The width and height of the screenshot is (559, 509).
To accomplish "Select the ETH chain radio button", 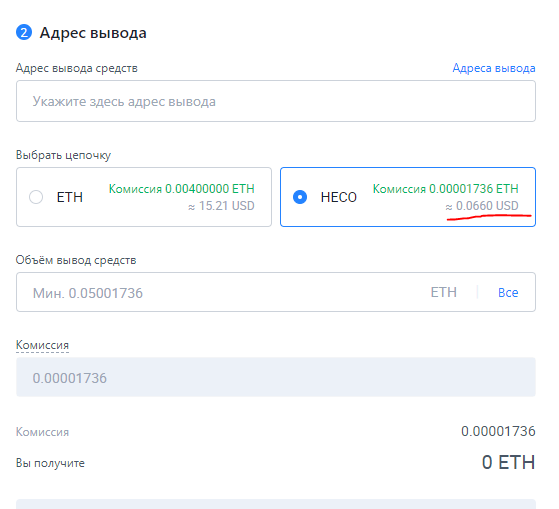I will click(36, 197).
